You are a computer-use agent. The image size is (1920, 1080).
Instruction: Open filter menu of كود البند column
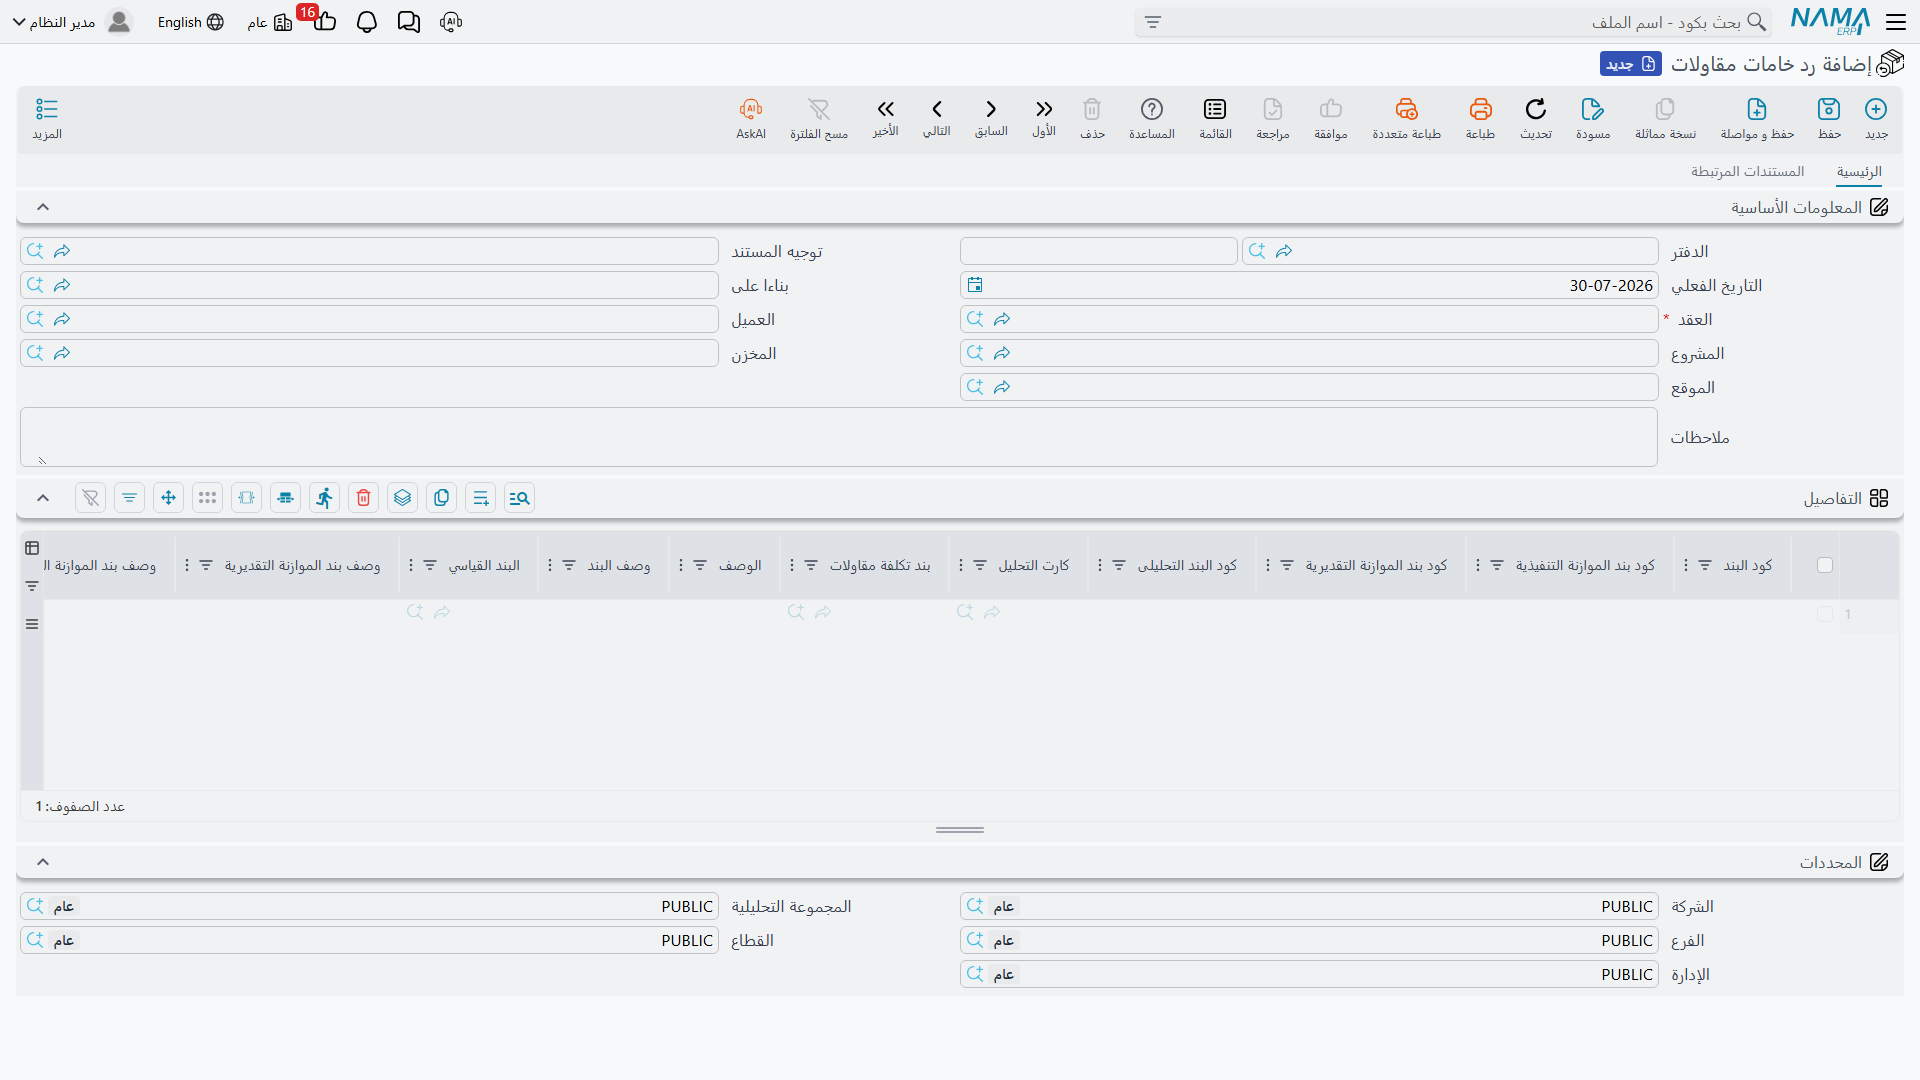click(x=1705, y=565)
